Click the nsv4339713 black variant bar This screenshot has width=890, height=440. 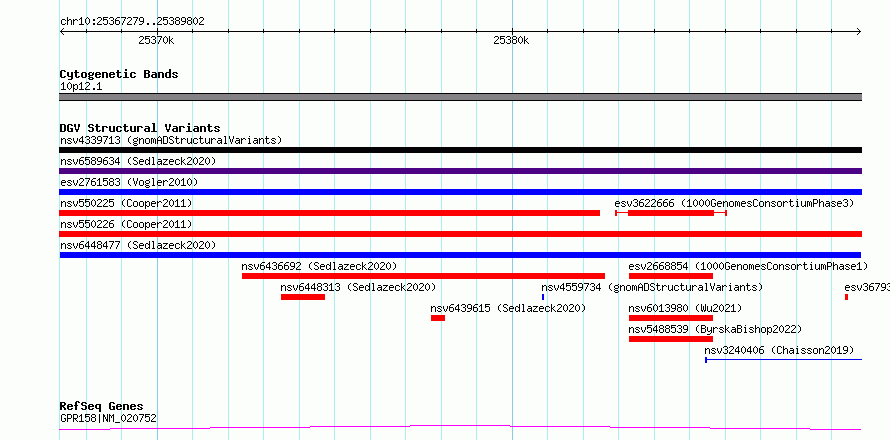coord(460,150)
